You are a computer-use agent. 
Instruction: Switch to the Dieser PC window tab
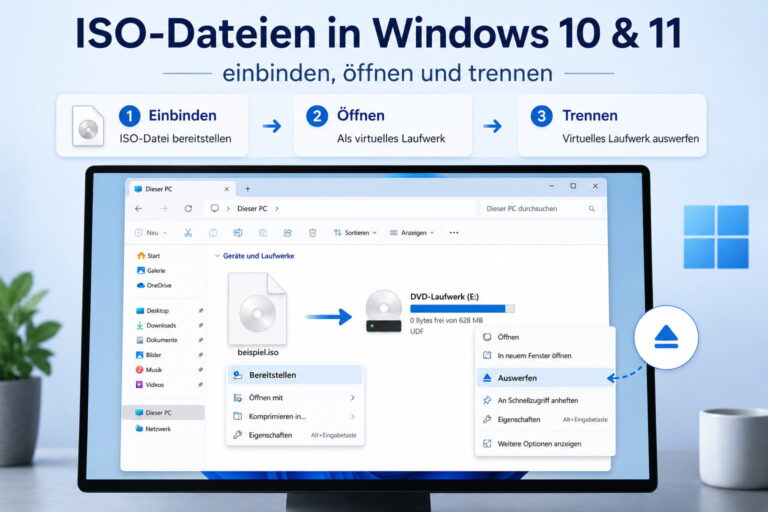[181, 189]
